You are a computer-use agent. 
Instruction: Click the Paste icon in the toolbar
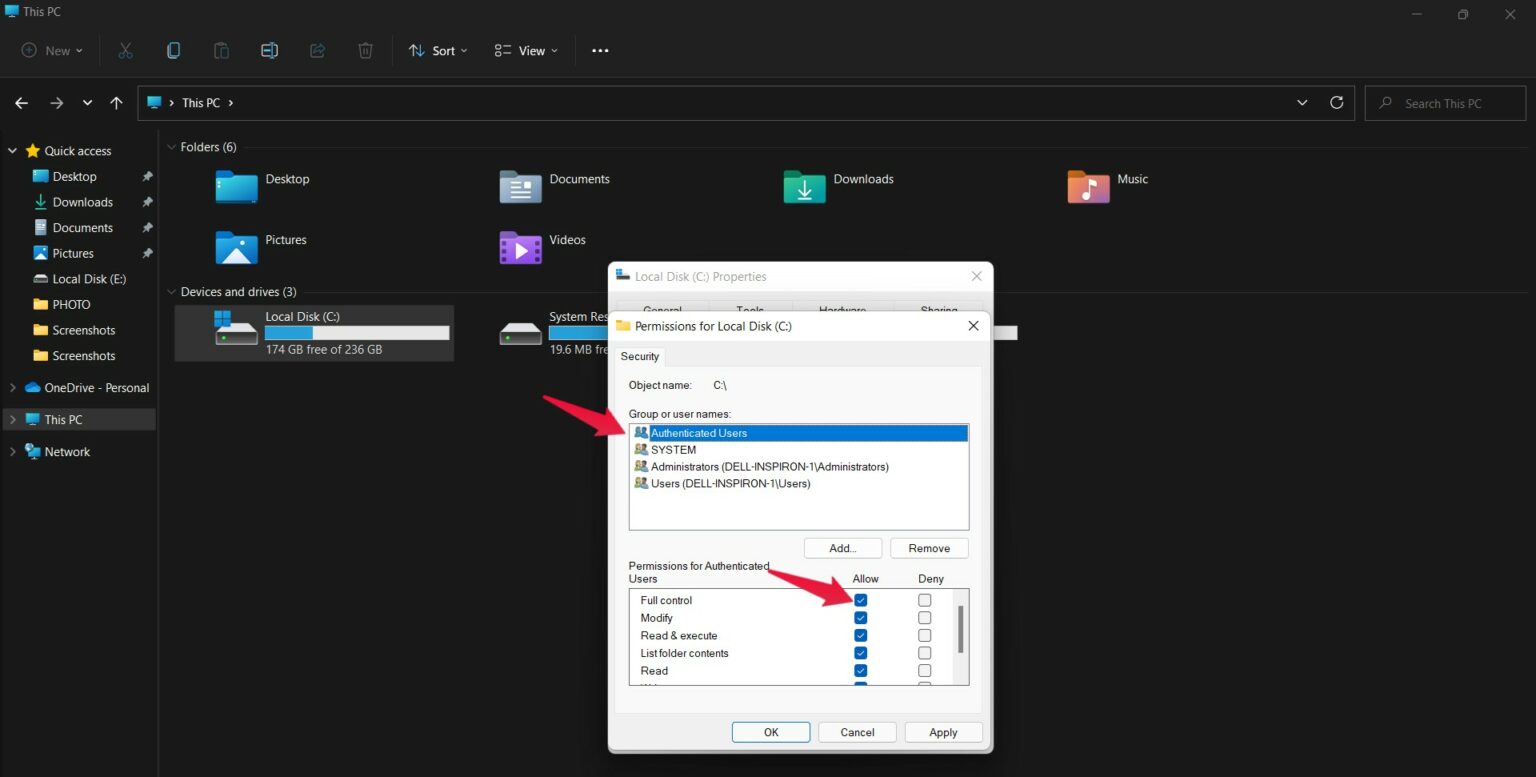[221, 50]
